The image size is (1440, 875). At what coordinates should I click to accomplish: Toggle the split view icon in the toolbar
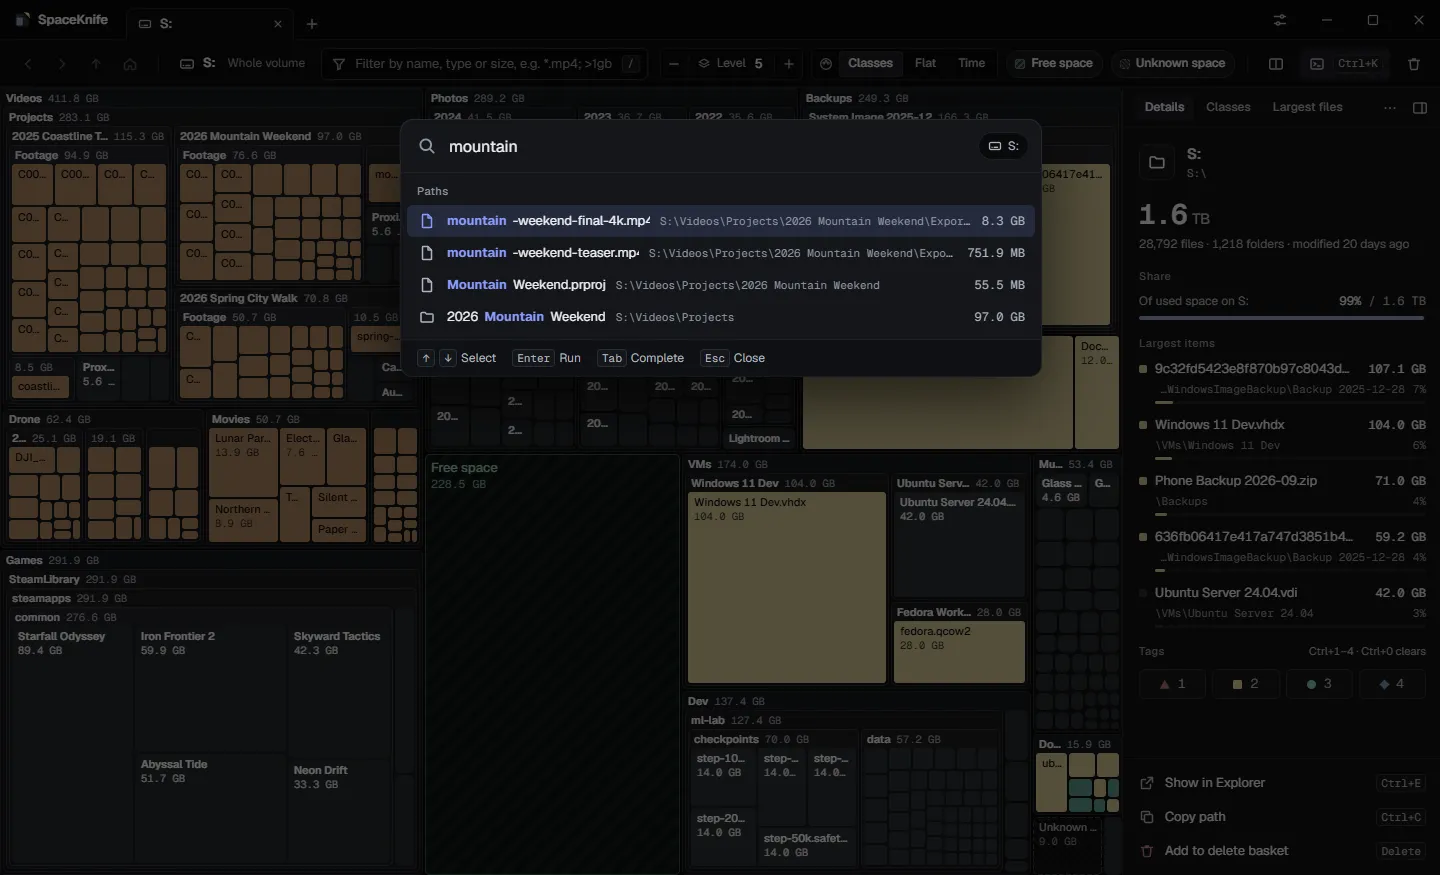1276,64
